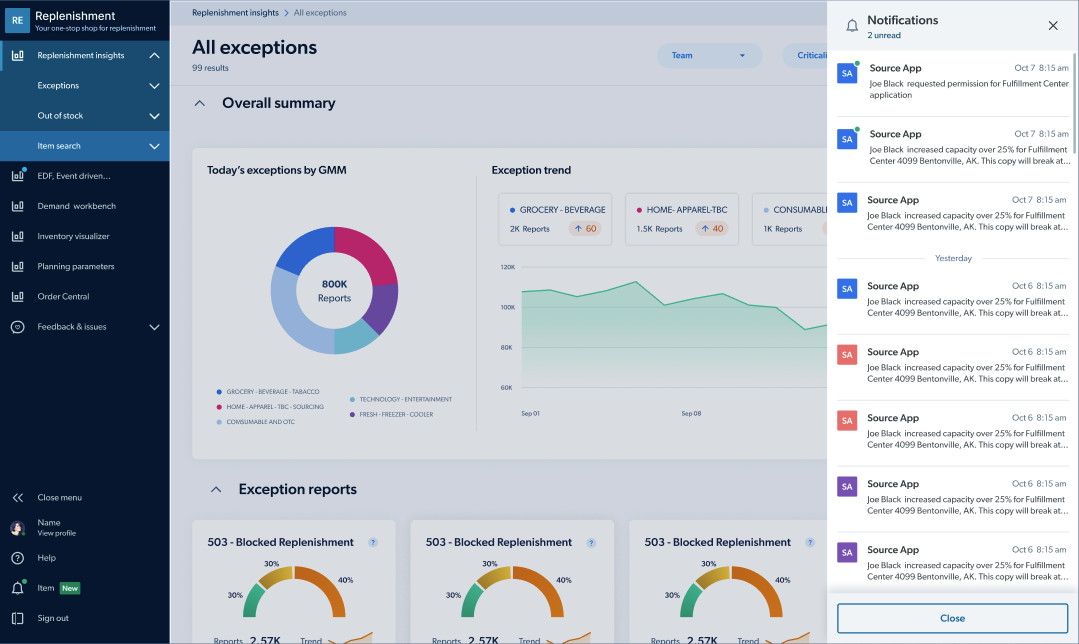Viewport: 1079px width, 644px height.
Task: Click the HOME- APPAREL-TBC trend card
Action: pyautogui.click(x=681, y=219)
